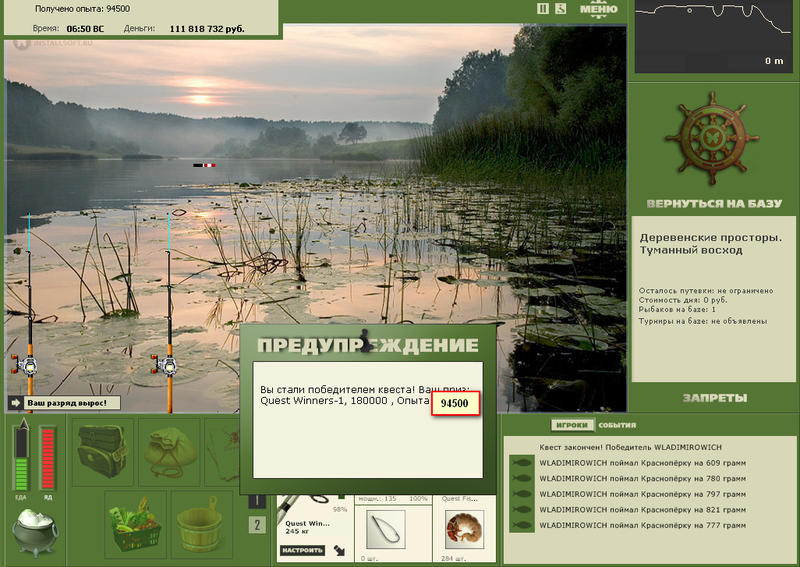Click the money value 111 818 732 руб.
Viewport: 800px width, 567px height.
point(207,29)
